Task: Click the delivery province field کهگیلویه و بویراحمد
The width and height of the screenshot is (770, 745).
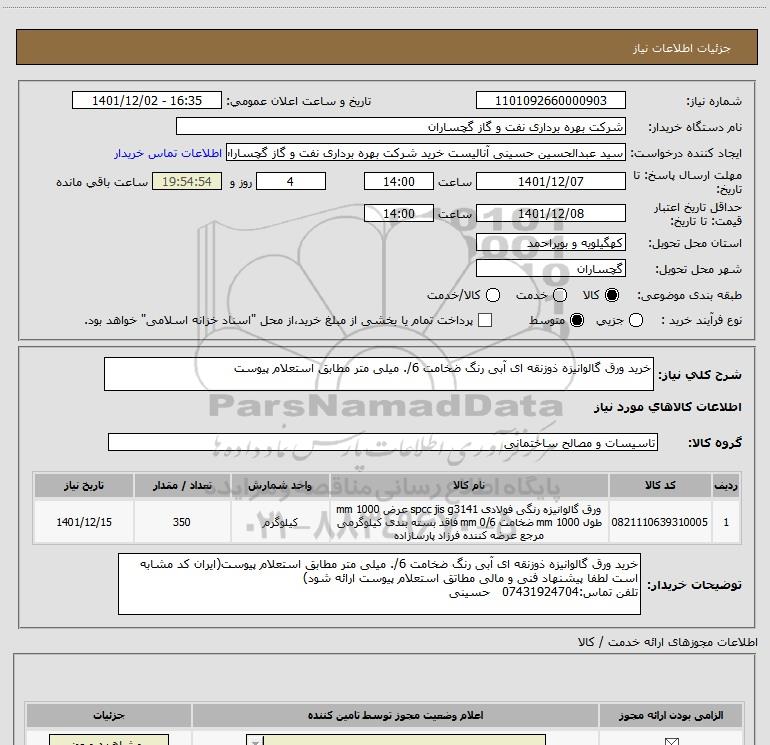Action: [x=550, y=243]
